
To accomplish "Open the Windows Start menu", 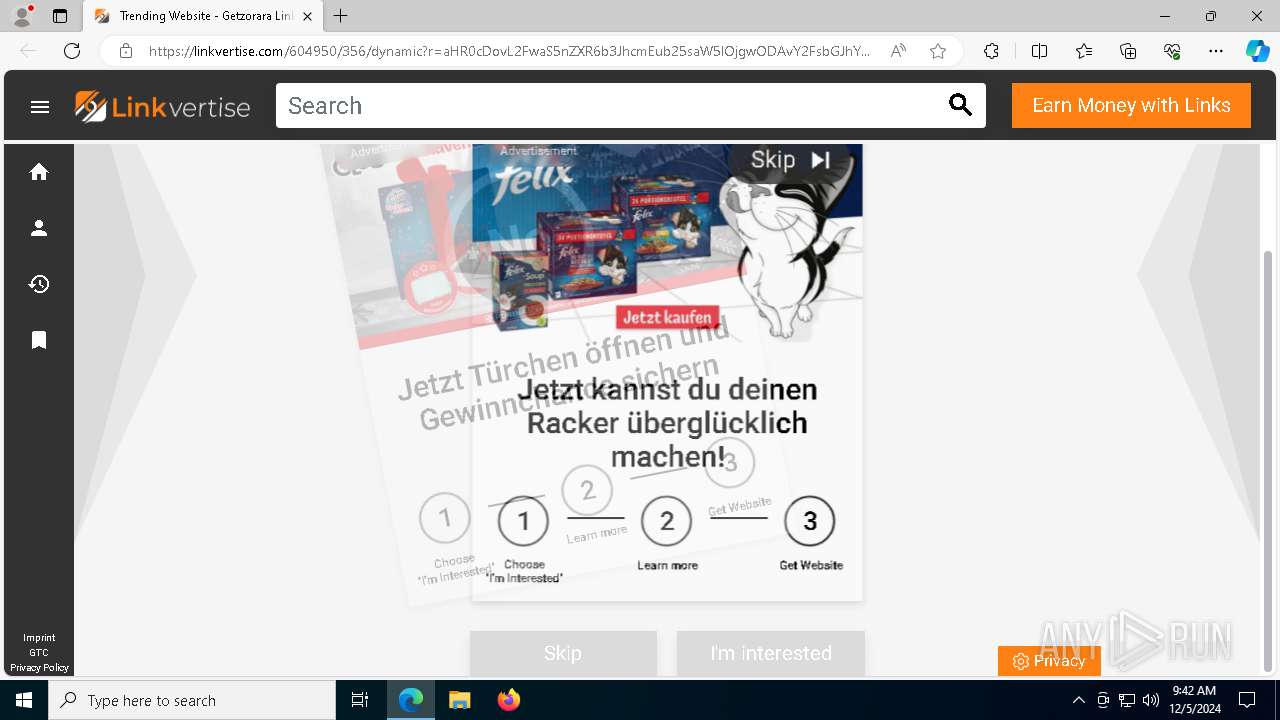I will click(x=24, y=700).
